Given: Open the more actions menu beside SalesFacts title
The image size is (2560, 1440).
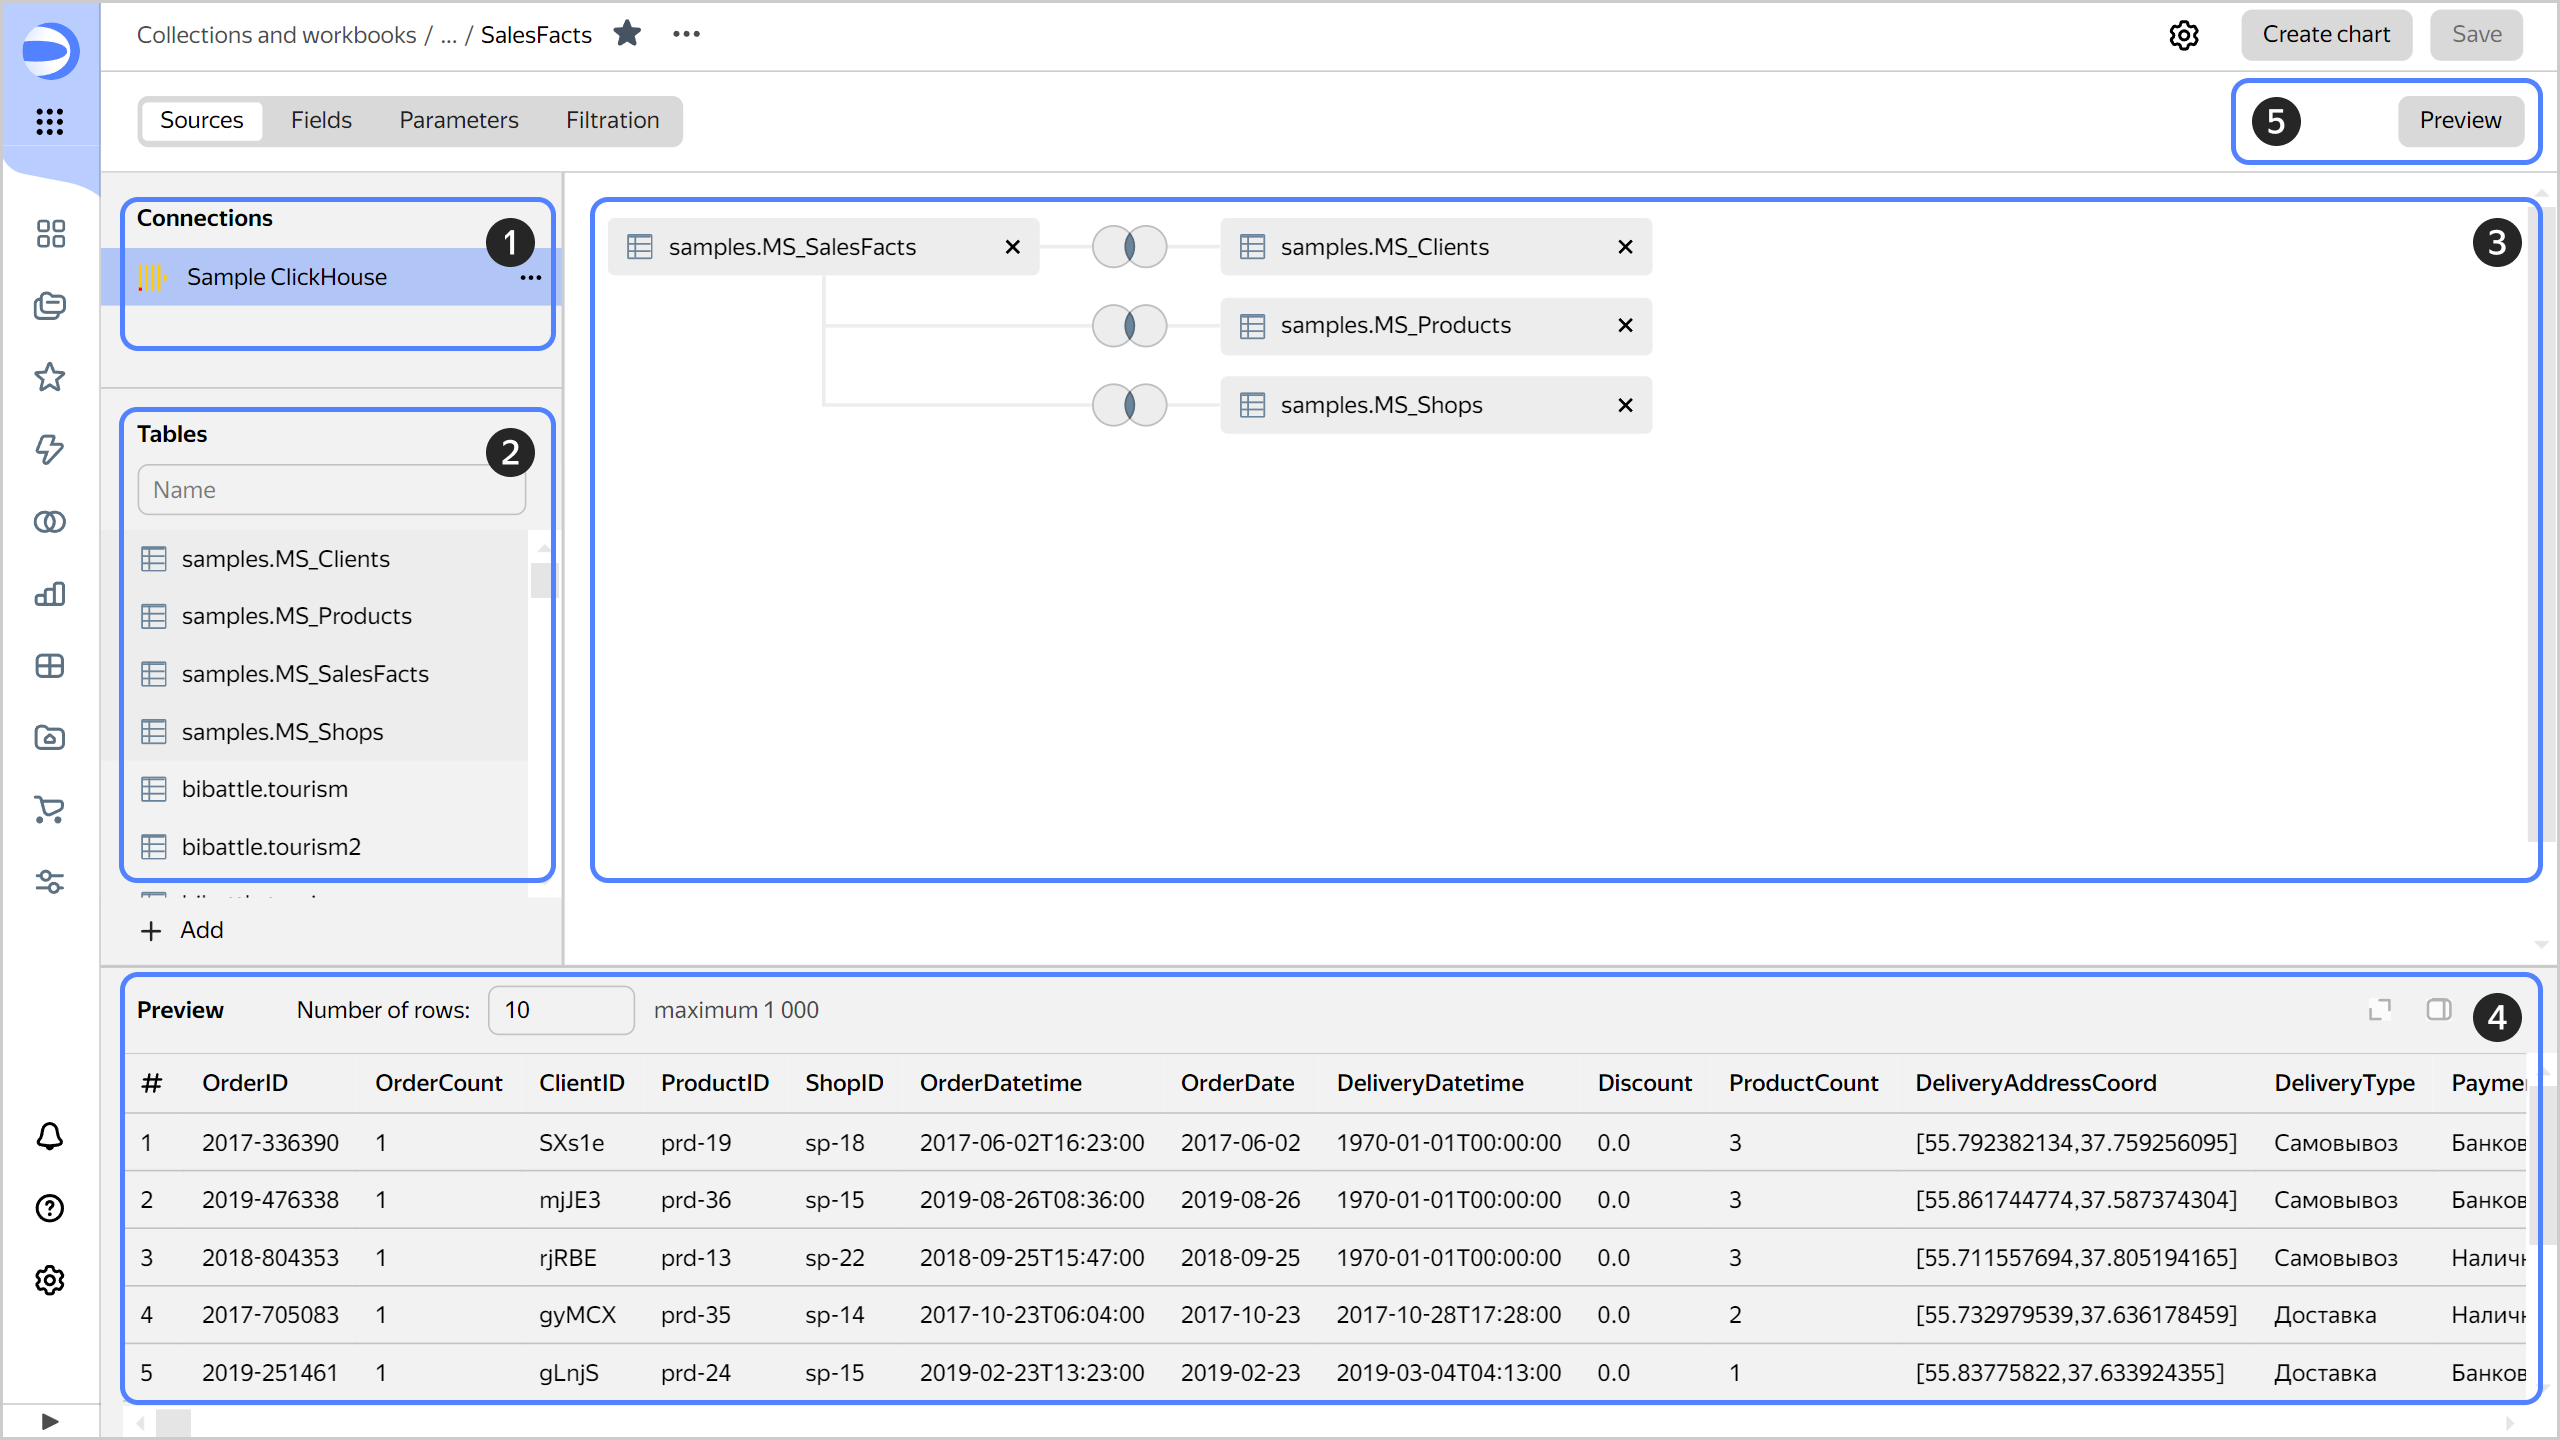Looking at the screenshot, I should [x=686, y=34].
